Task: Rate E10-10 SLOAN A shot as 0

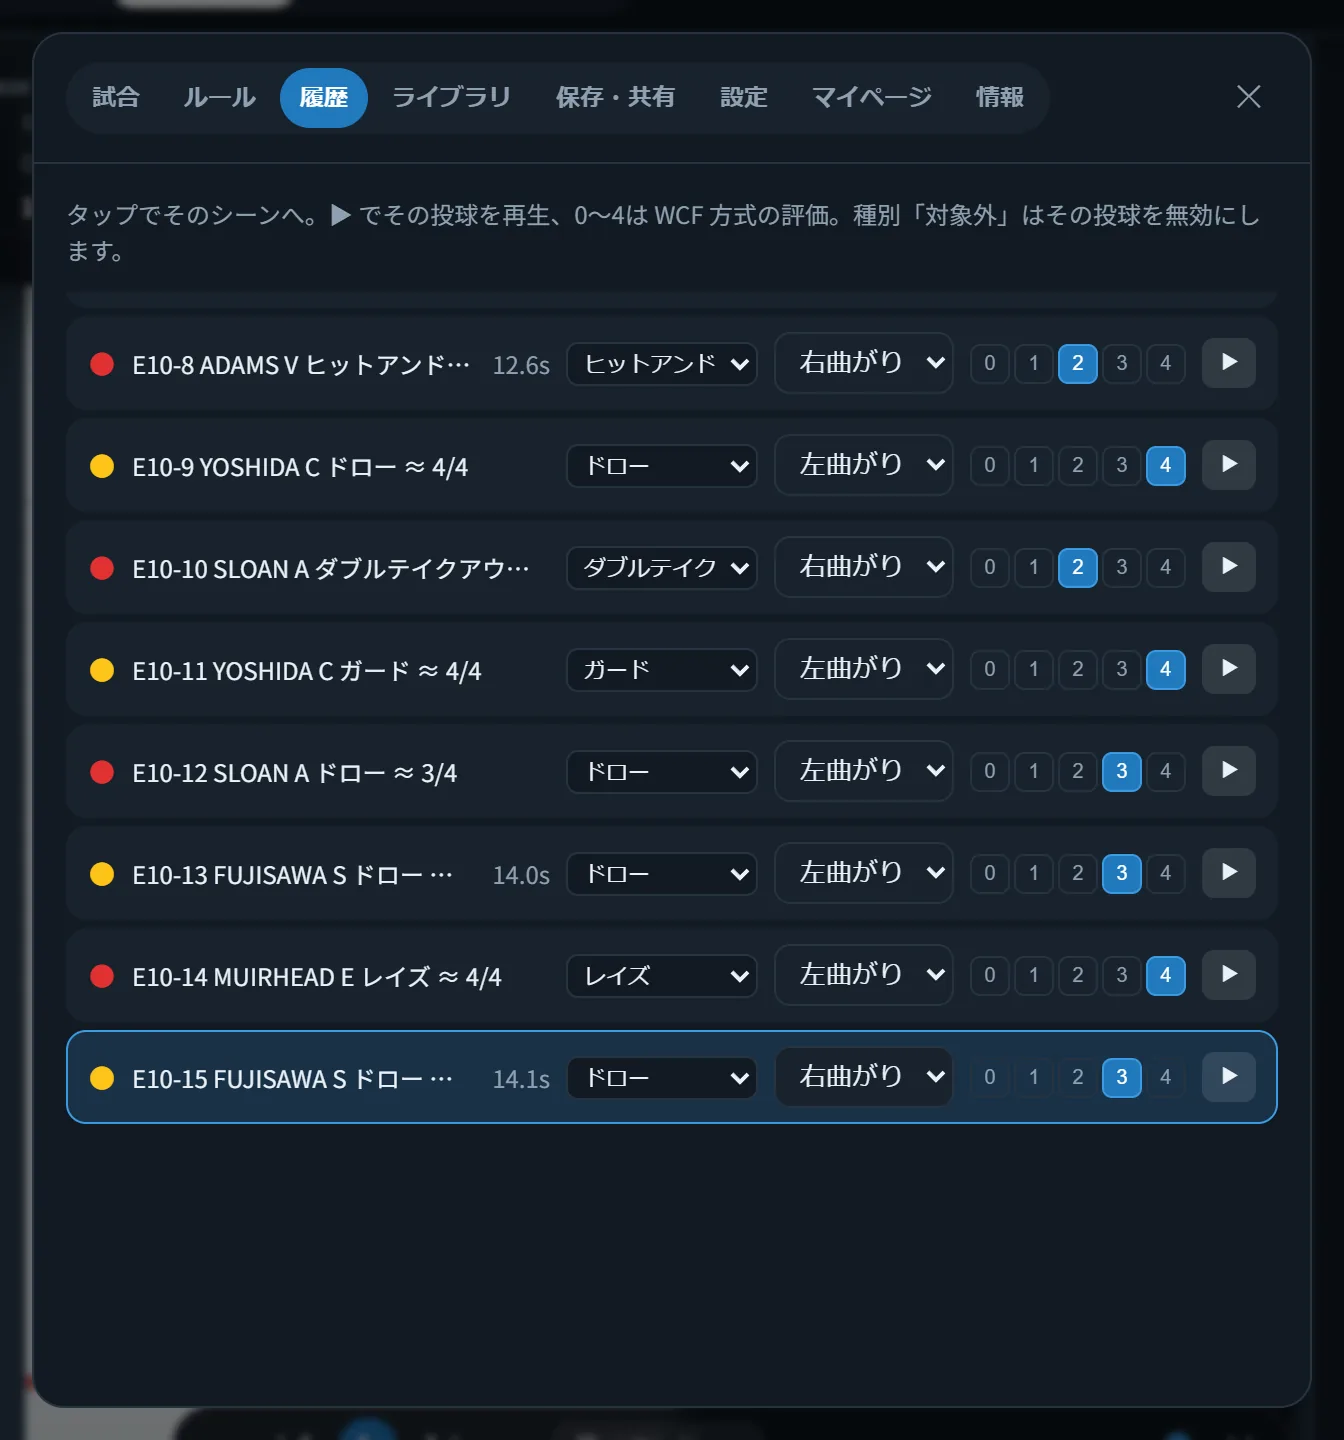Action: click(x=990, y=567)
